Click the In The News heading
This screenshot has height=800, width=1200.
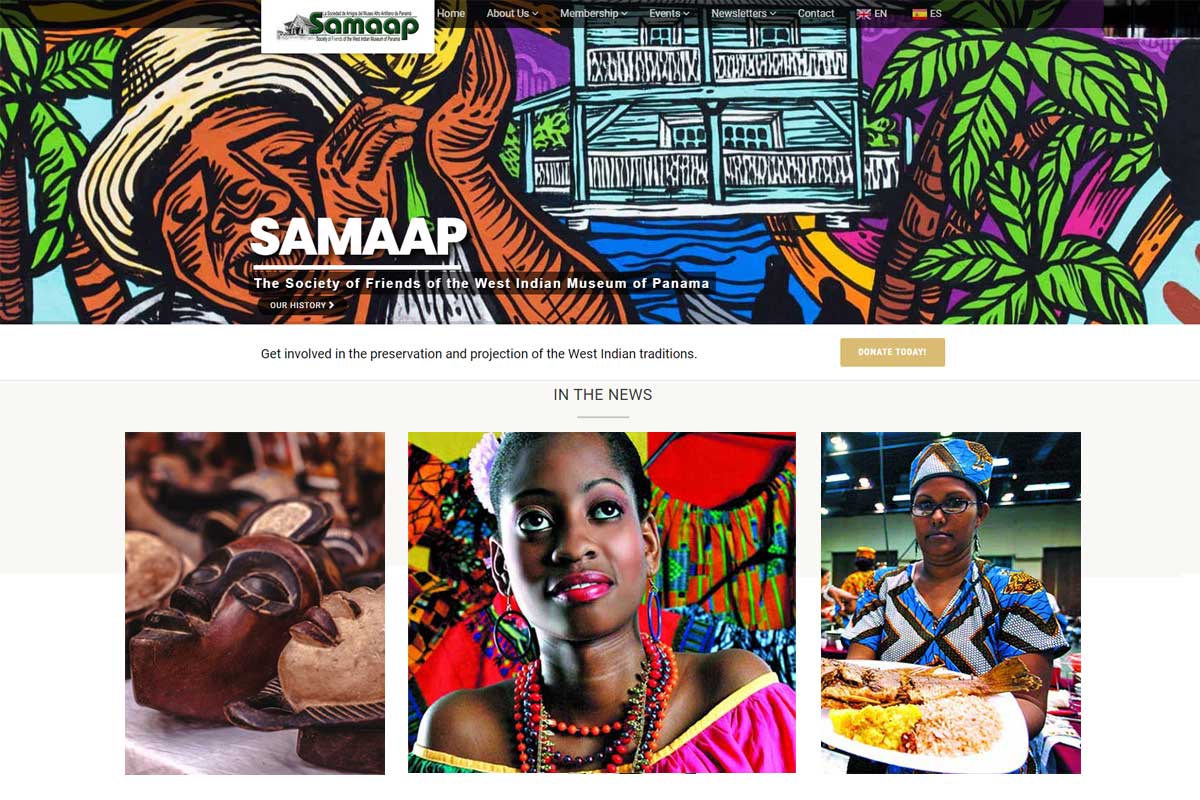click(x=603, y=395)
